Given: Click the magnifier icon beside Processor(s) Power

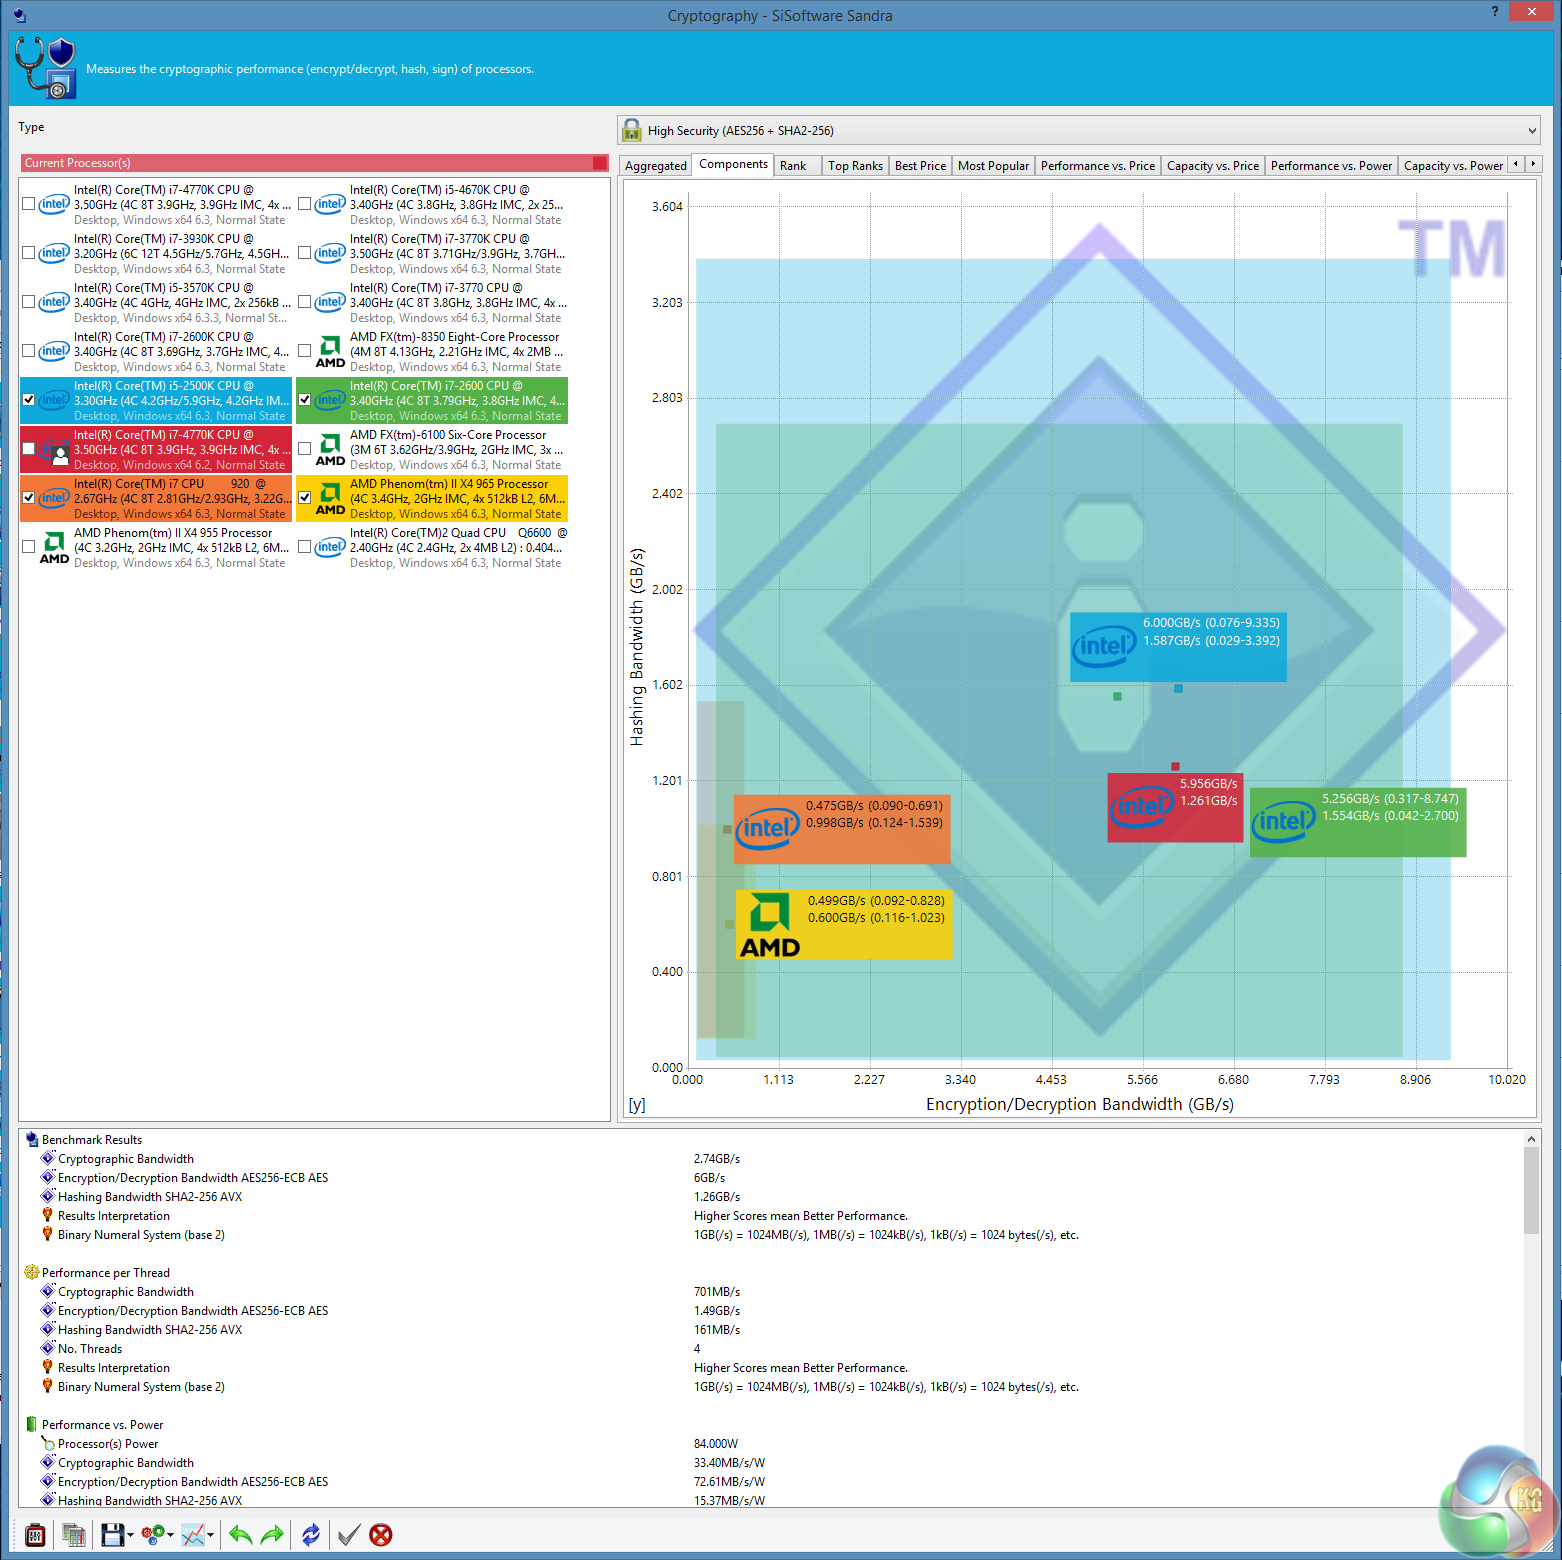Looking at the screenshot, I should (x=47, y=1443).
